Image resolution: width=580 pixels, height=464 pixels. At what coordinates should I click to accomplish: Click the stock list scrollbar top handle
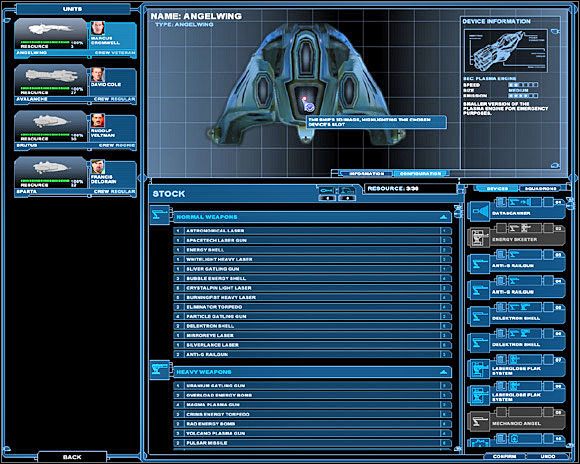[x=458, y=212]
